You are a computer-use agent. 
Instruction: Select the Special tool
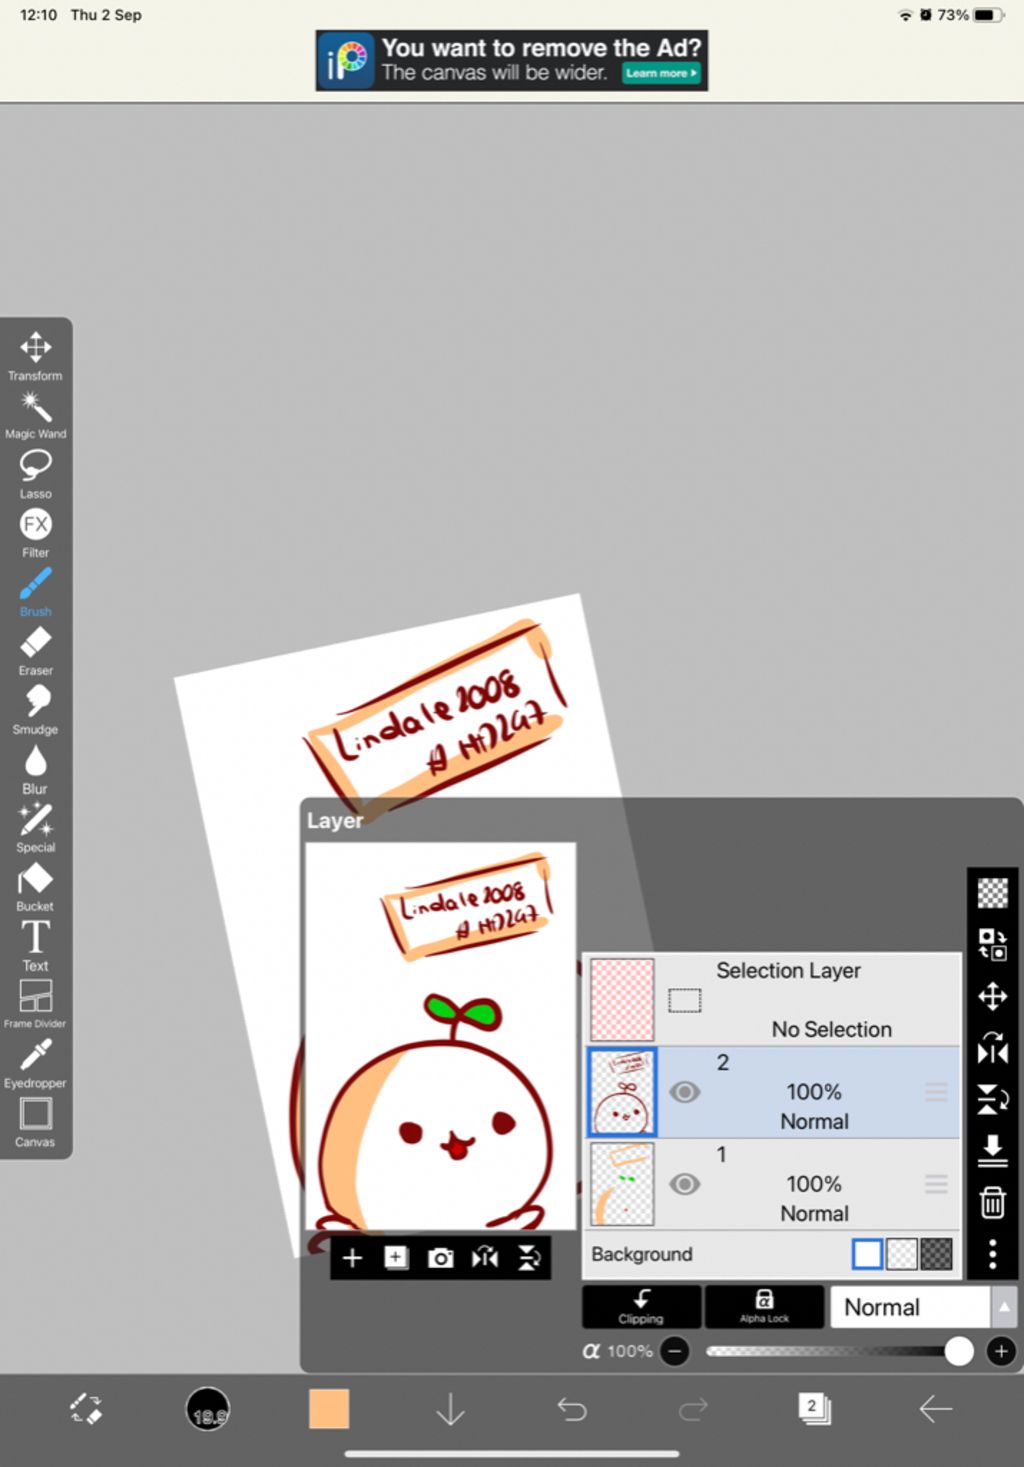[x=36, y=827]
